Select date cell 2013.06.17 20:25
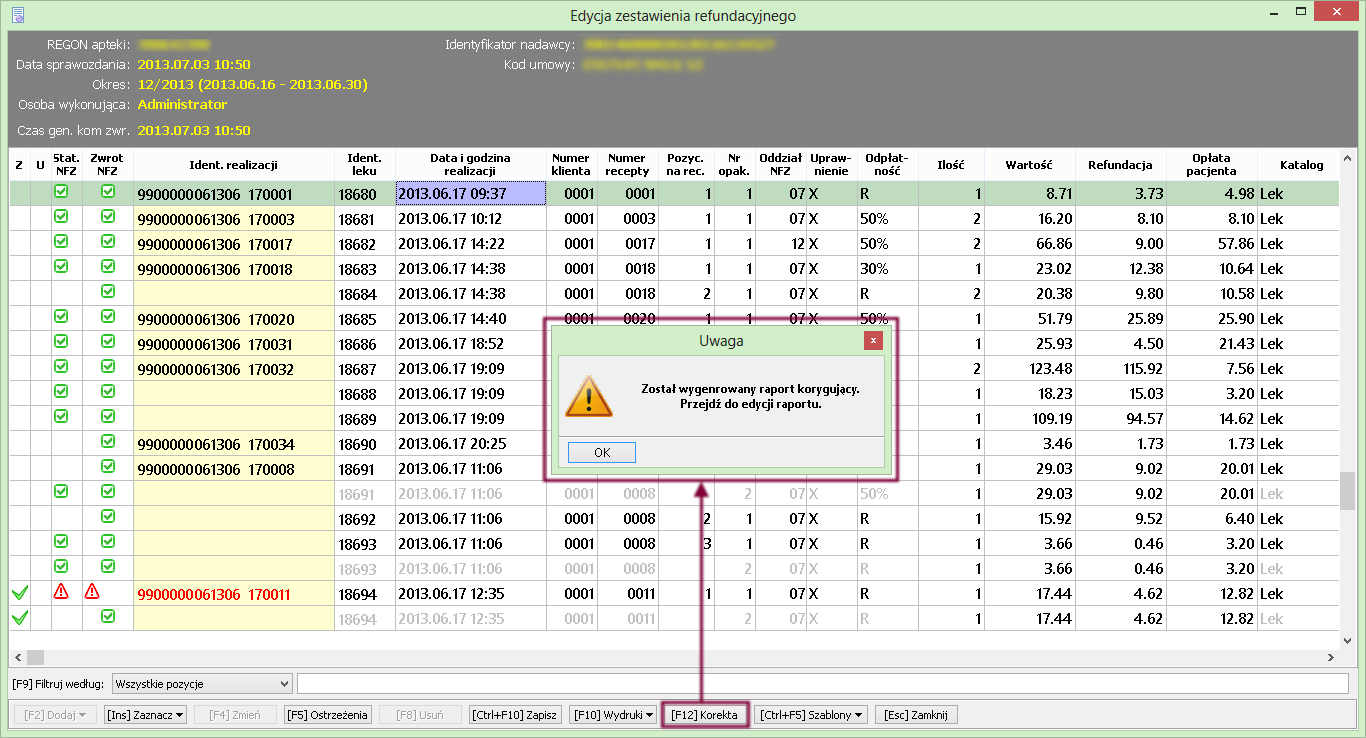The image size is (1366, 738). 470,443
